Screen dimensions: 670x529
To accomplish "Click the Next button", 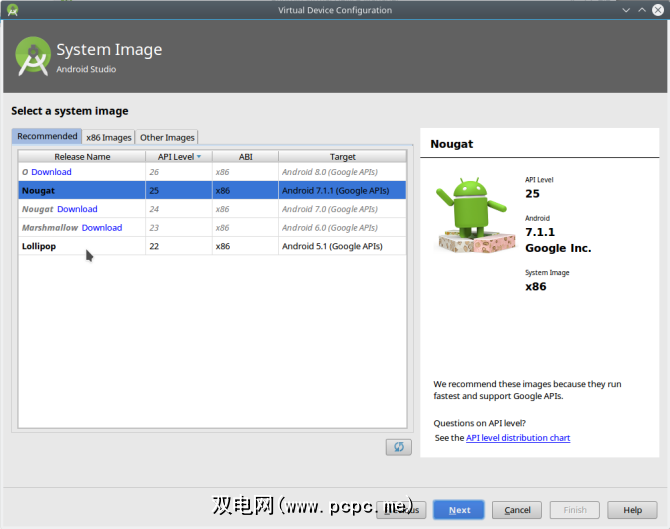I will pos(458,510).
